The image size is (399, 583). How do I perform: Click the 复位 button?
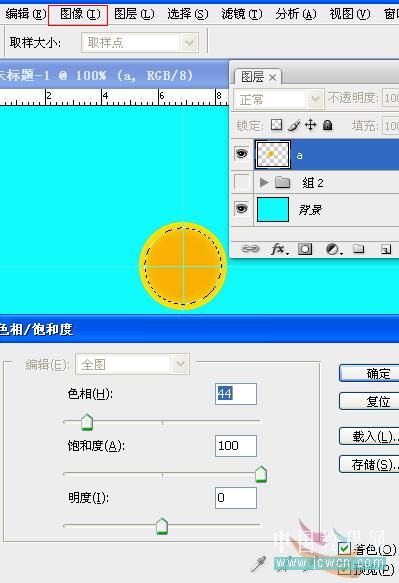[369, 402]
